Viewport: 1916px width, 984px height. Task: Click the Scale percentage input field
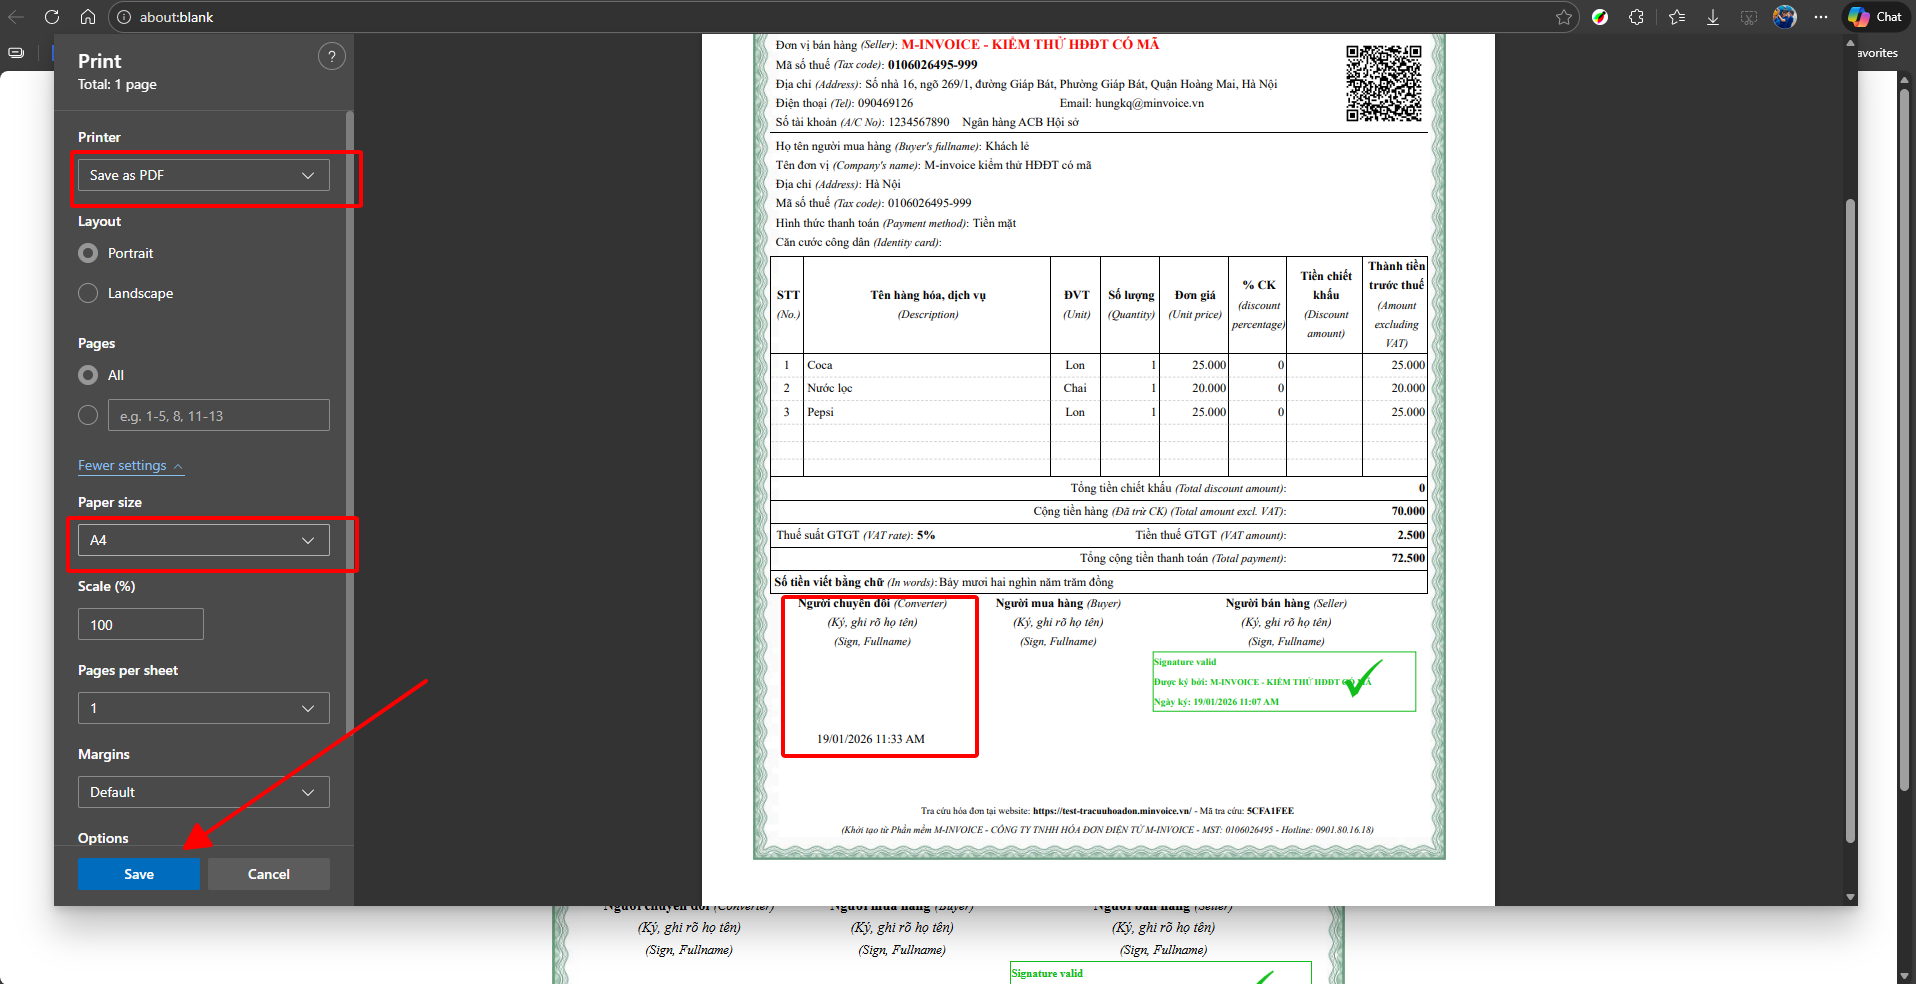[x=141, y=625]
